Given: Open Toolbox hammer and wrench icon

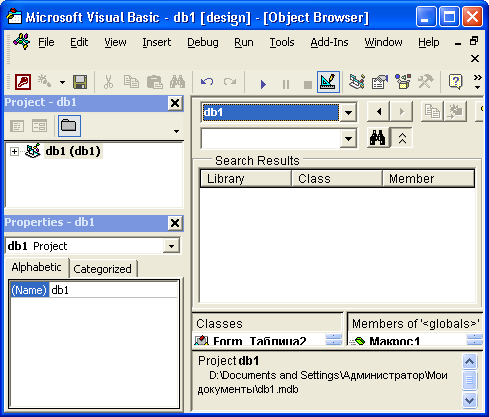Looking at the screenshot, I should 426,82.
